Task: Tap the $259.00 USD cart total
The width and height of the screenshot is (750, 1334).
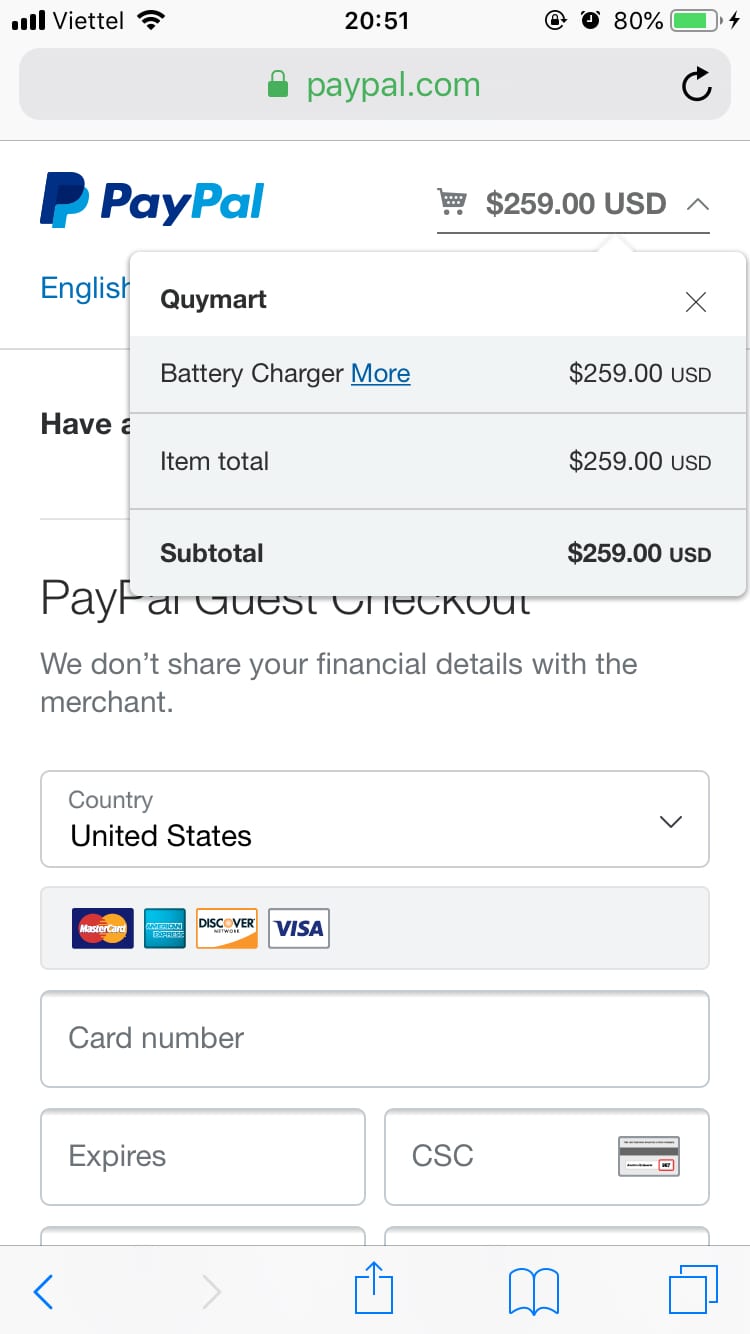Action: (576, 204)
